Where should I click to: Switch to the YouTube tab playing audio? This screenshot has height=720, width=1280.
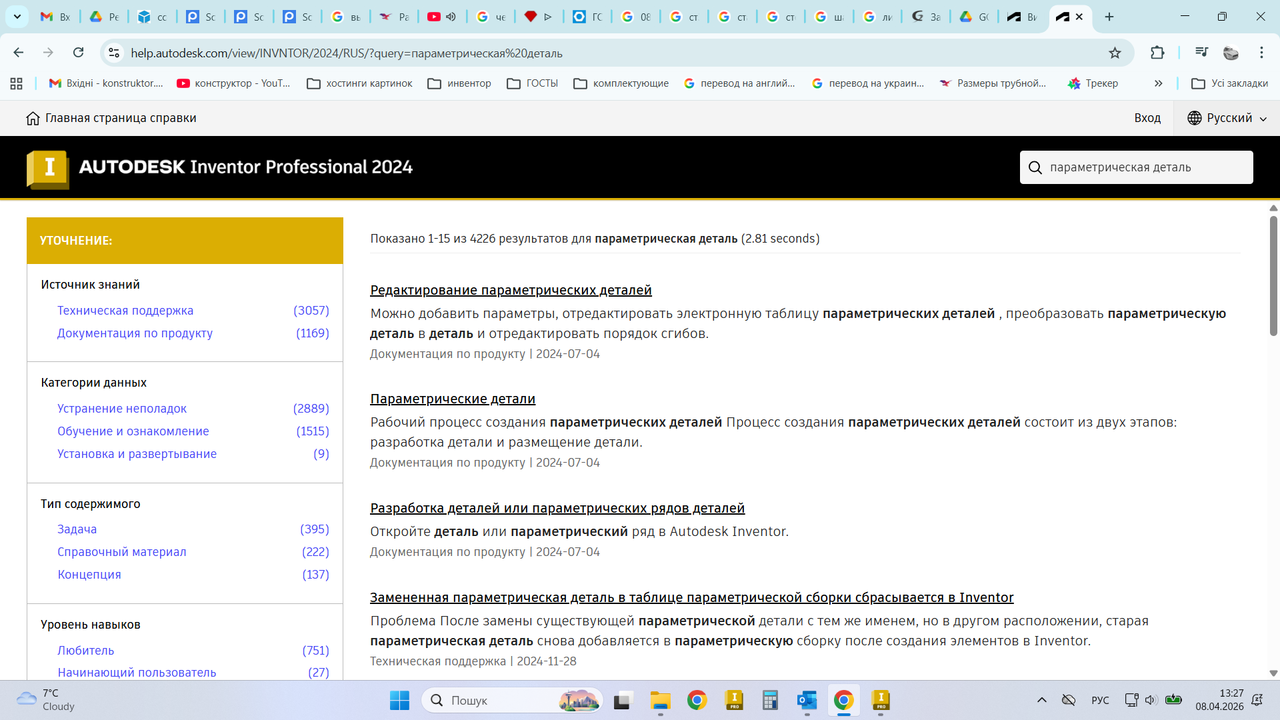441,17
